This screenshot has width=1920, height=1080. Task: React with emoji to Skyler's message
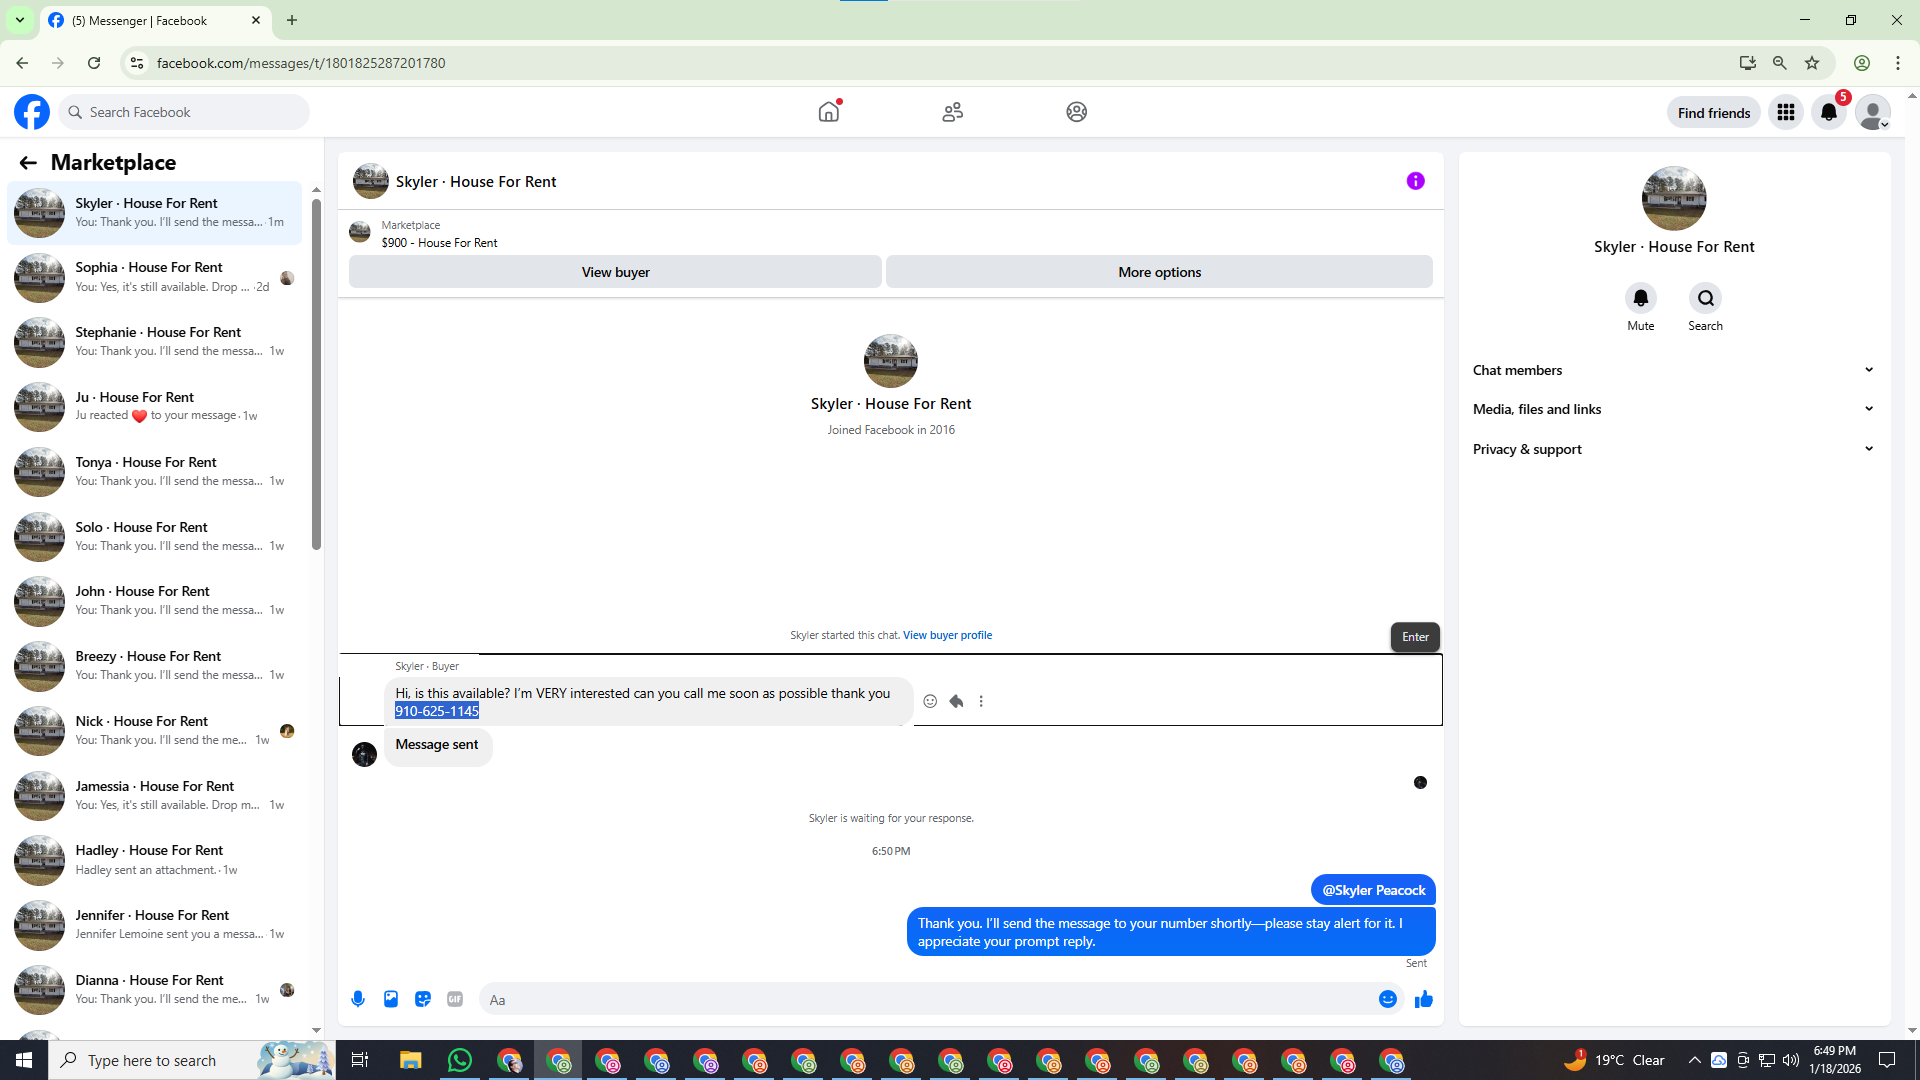click(x=930, y=701)
